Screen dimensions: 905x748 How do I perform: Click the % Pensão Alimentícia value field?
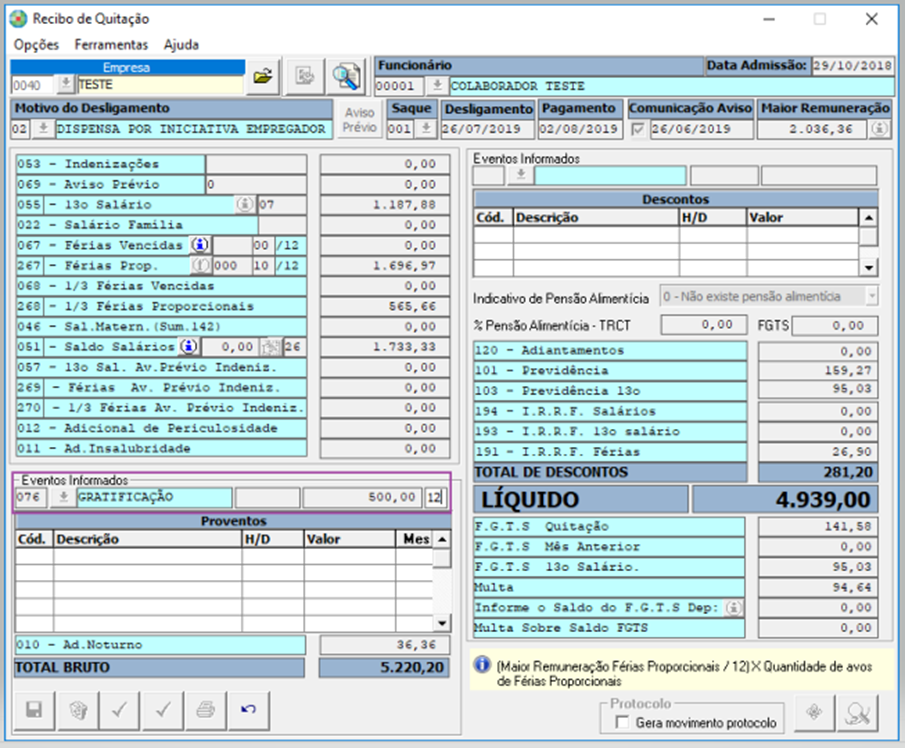coord(704,325)
